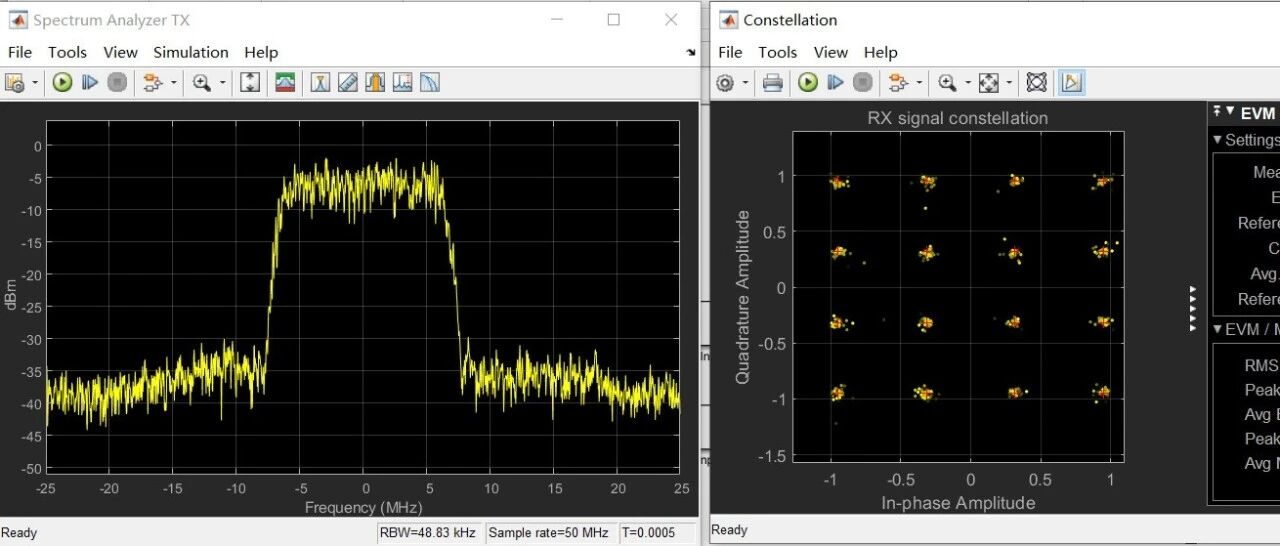Collapse the Settings section in EVM panel

1218,140
